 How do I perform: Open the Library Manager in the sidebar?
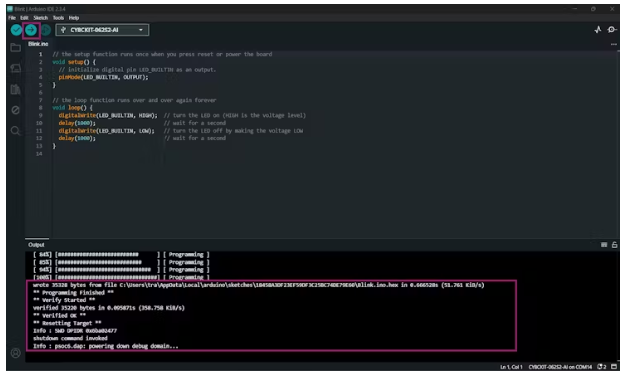16,89
